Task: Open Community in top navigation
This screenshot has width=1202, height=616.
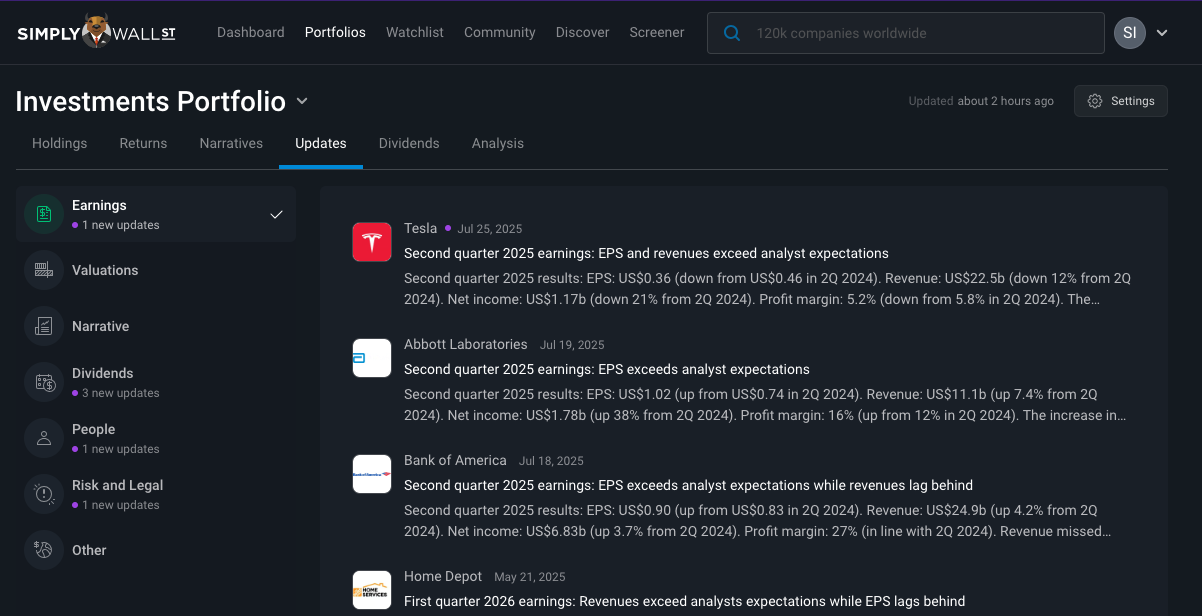Action: 500,32
